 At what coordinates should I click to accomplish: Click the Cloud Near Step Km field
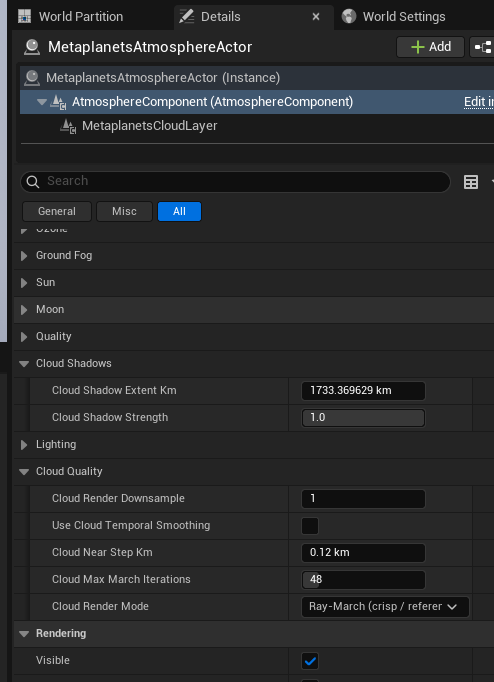(363, 552)
